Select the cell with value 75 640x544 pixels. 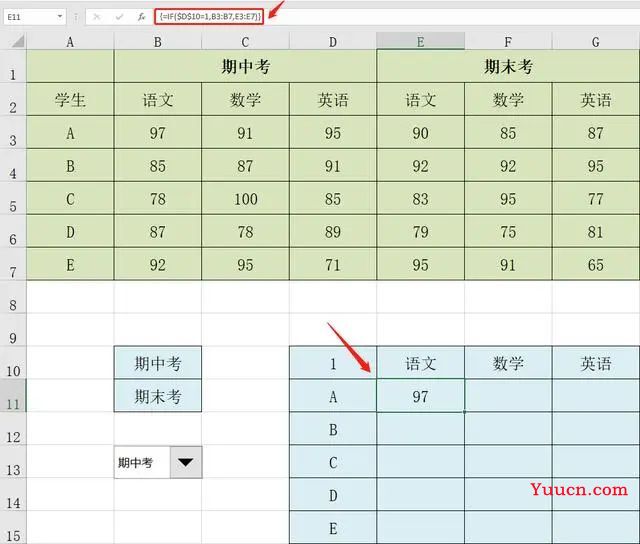coord(508,231)
